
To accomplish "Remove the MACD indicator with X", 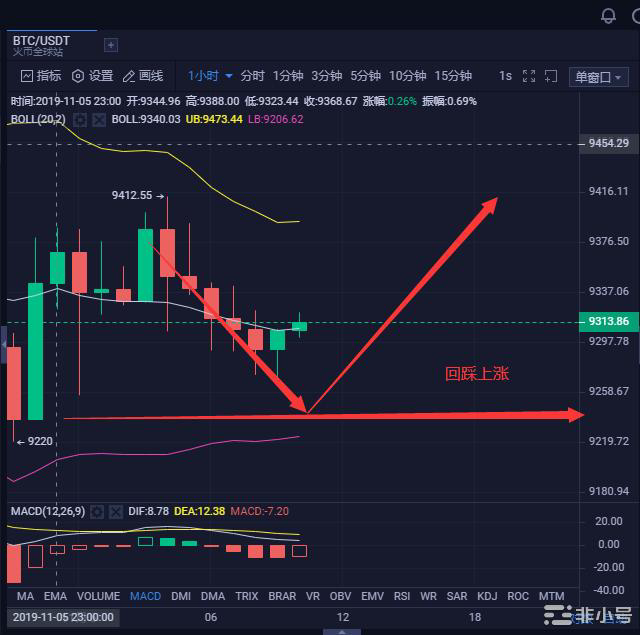I will tap(116, 512).
